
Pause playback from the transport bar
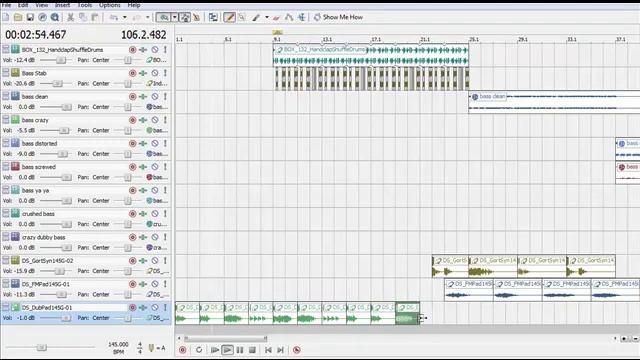click(240, 350)
